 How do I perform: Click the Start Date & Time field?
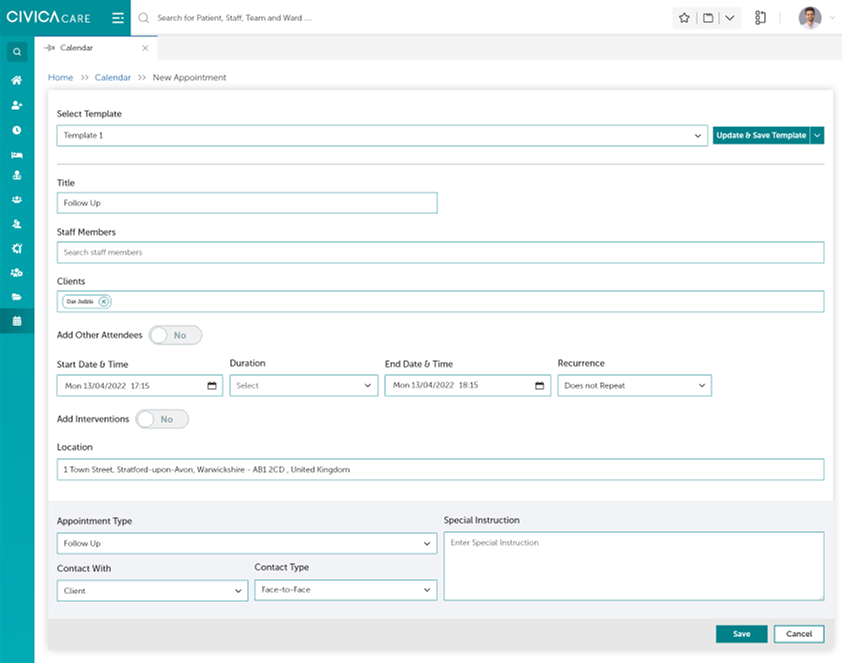(140, 386)
